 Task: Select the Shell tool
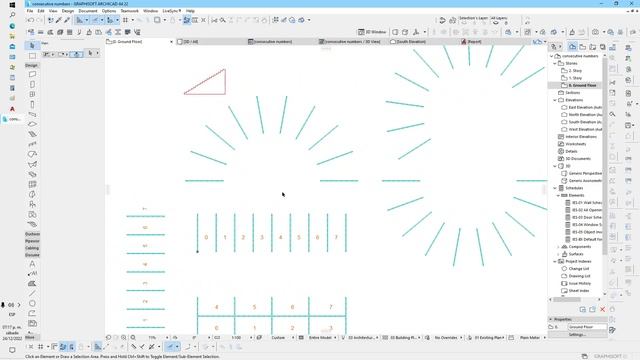pos(32,164)
